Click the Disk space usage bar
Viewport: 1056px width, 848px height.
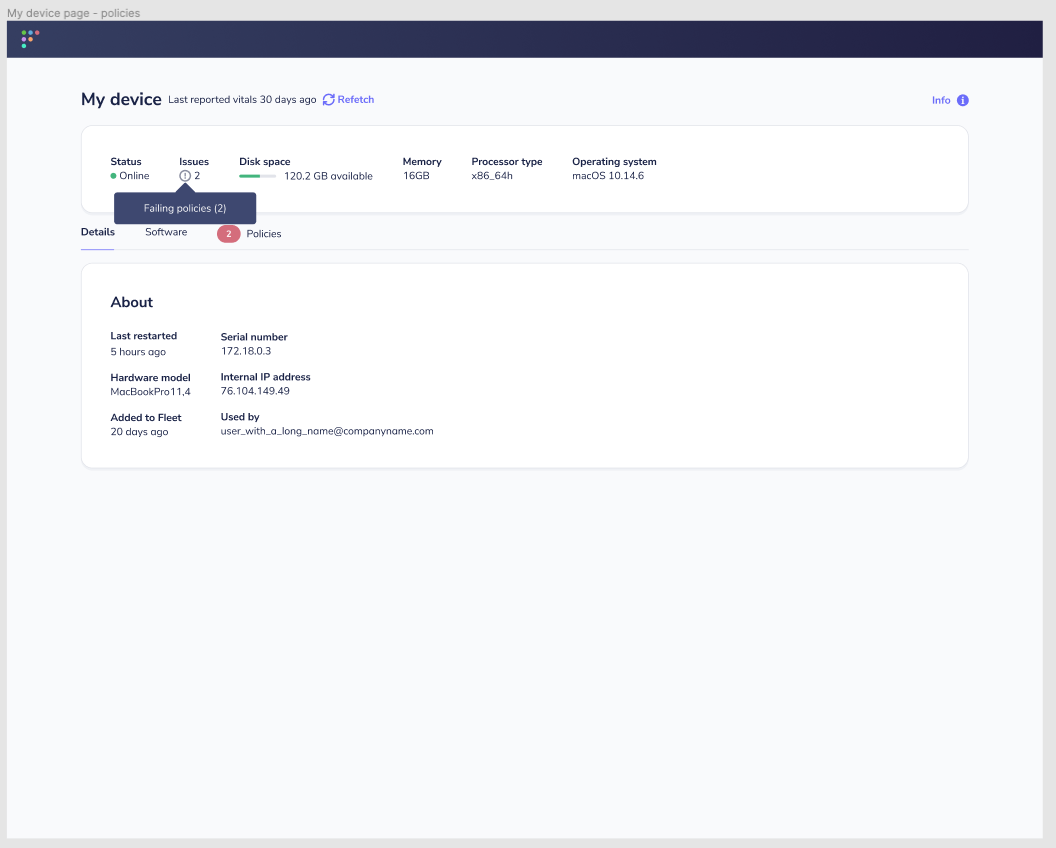(x=257, y=175)
